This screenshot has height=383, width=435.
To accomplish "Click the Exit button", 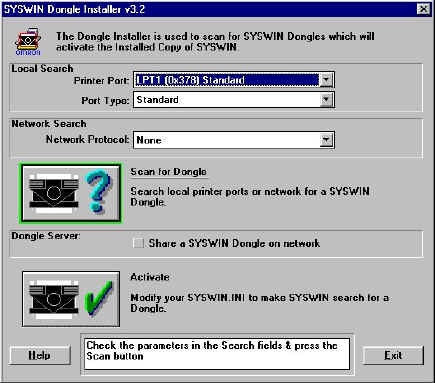I will [x=393, y=355].
